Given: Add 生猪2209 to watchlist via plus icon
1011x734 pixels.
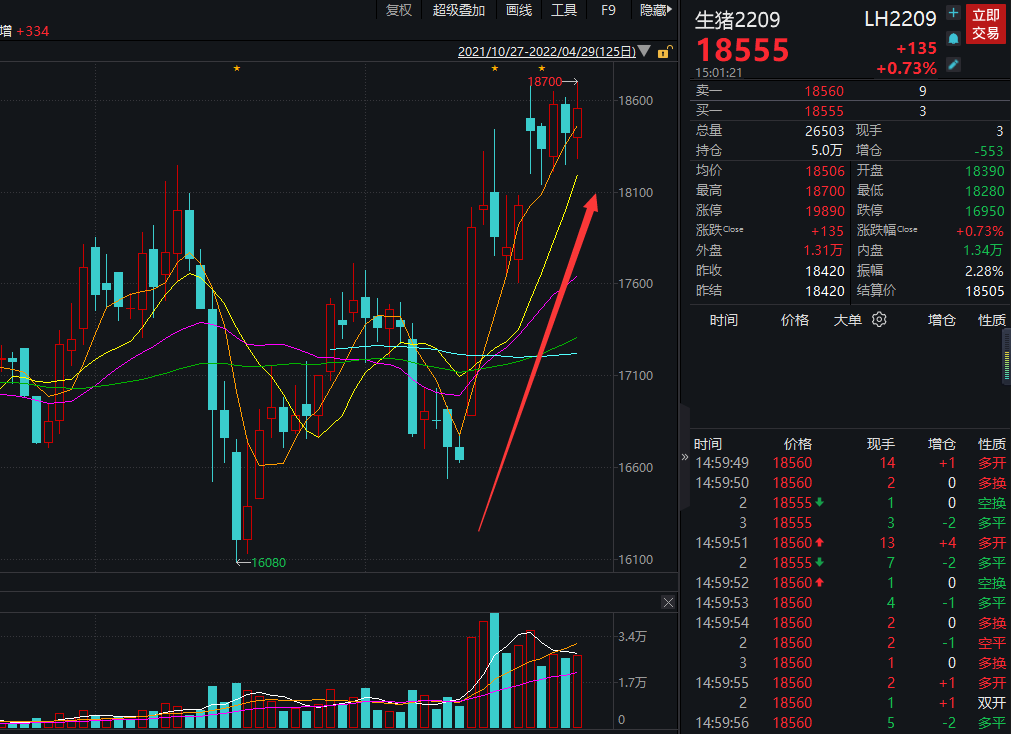Looking at the screenshot, I should tap(953, 14).
